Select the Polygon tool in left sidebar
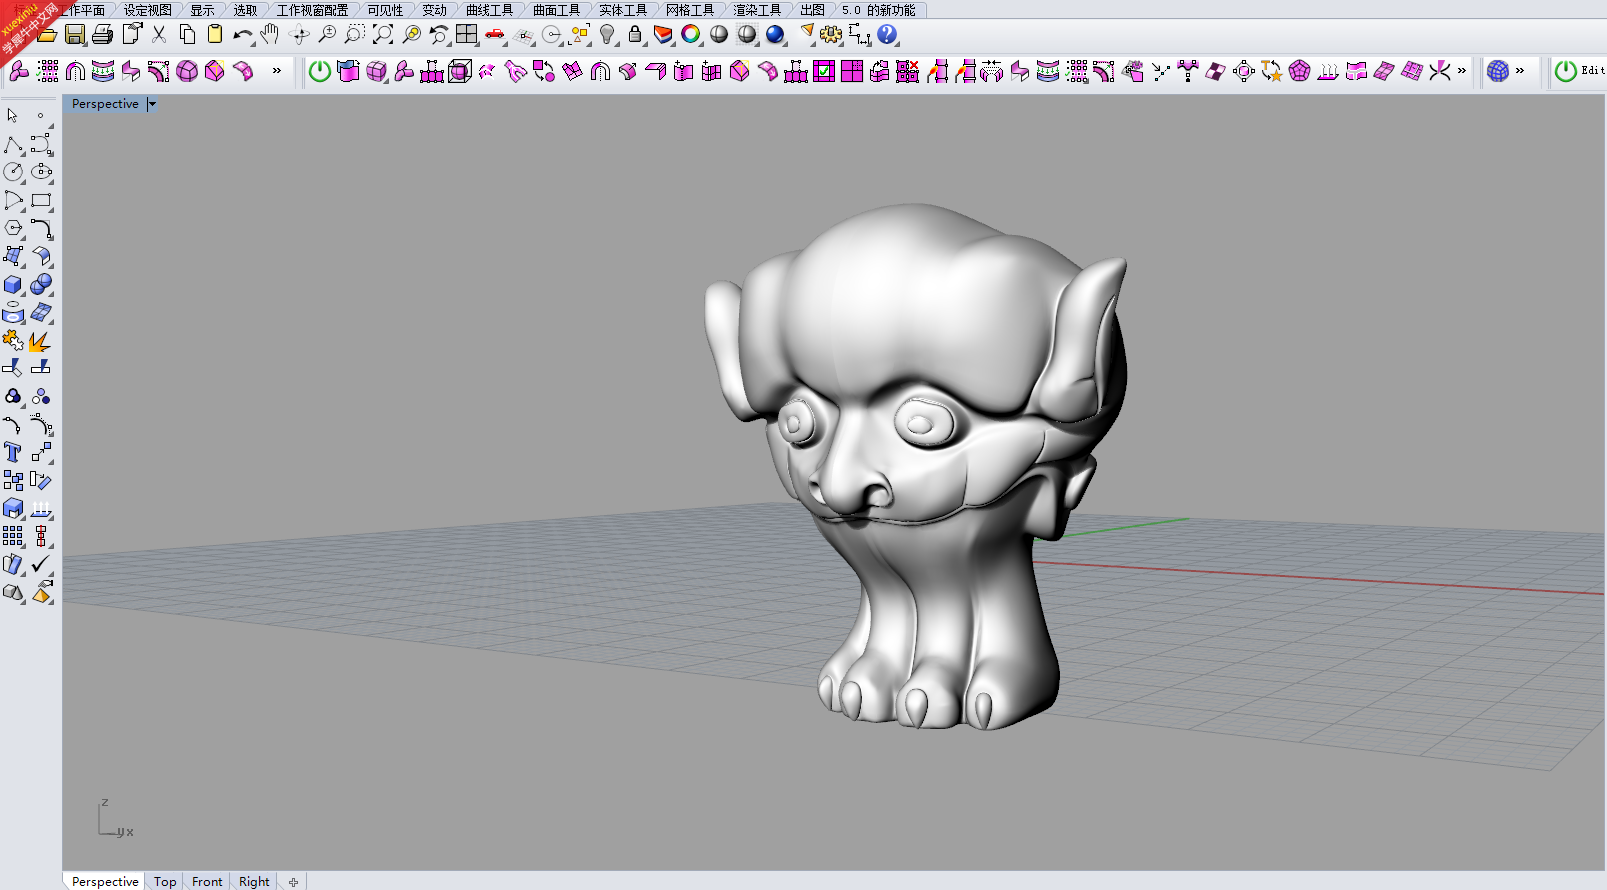Viewport: 1607px width, 890px height. (13, 228)
